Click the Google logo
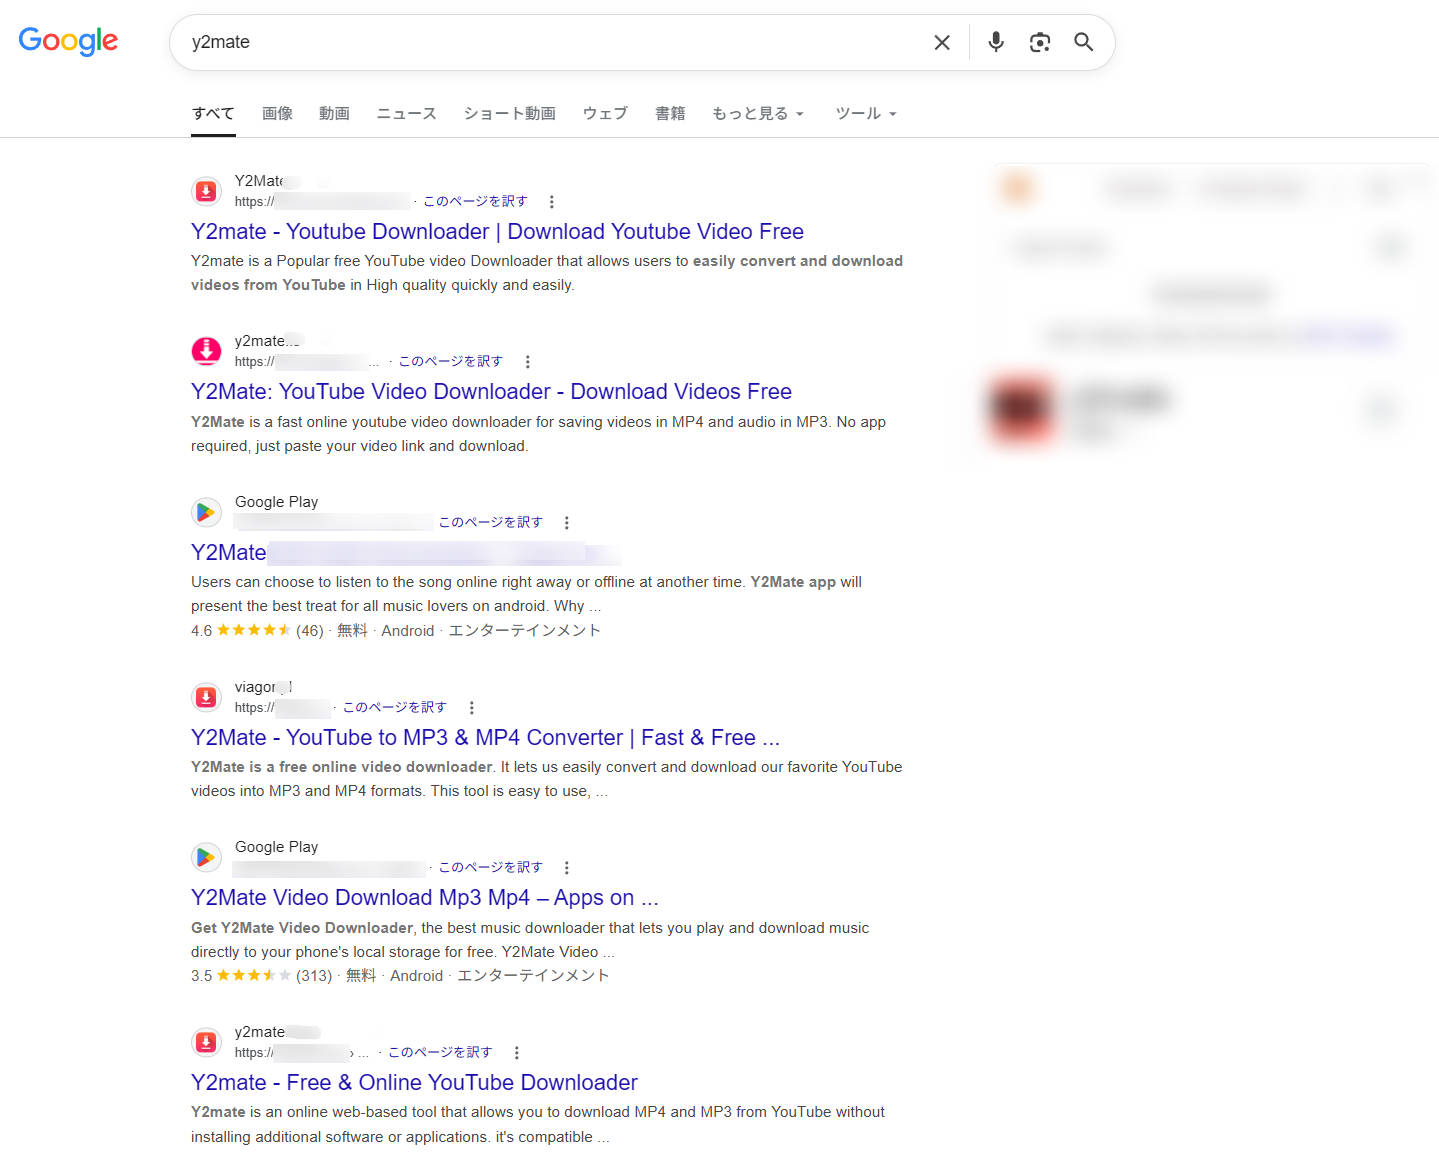1439x1164 pixels. click(68, 41)
